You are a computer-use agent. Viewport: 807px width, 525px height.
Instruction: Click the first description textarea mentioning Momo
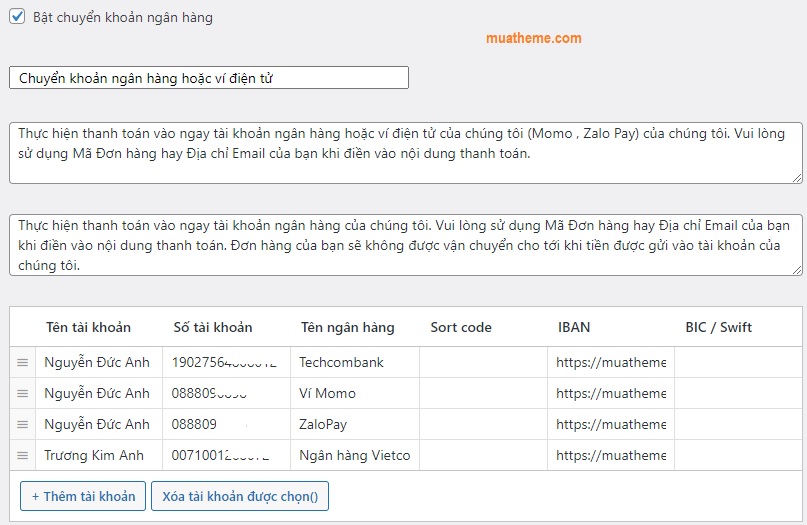click(405, 153)
